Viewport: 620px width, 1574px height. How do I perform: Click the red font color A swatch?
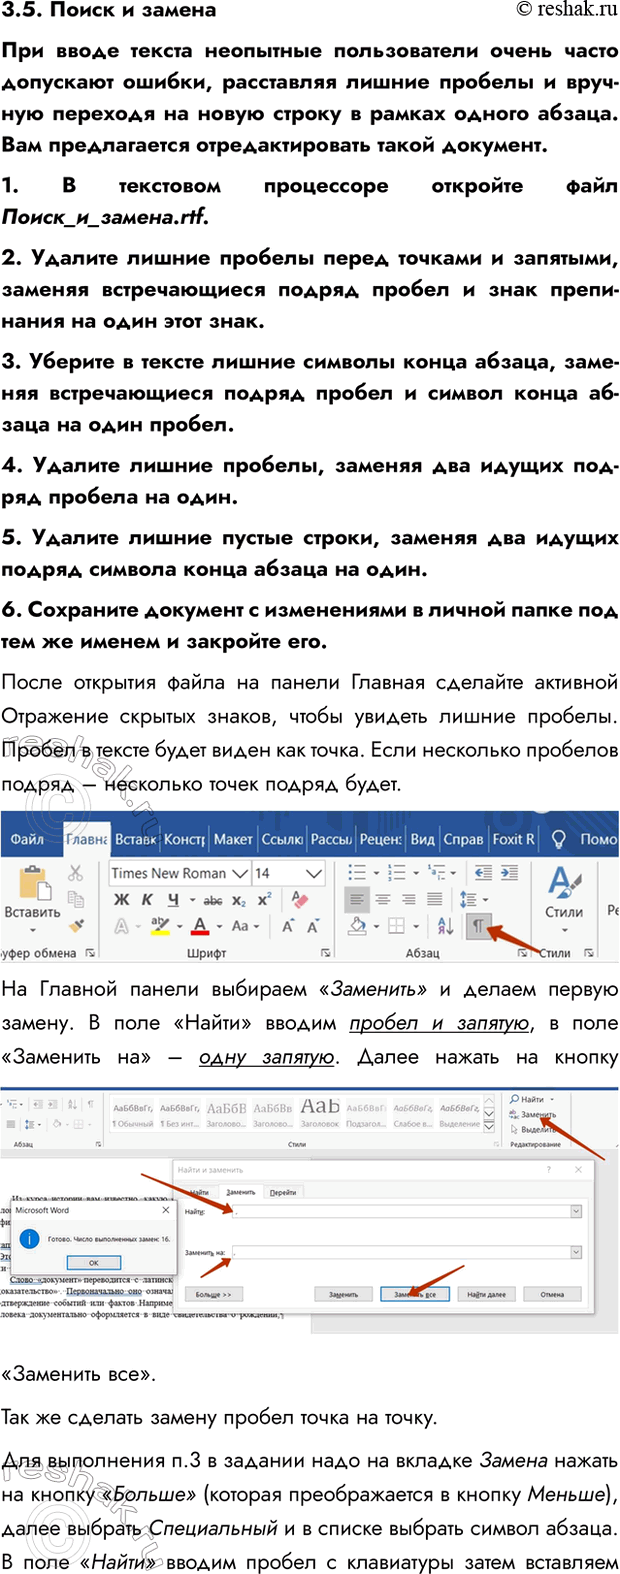coord(201,927)
